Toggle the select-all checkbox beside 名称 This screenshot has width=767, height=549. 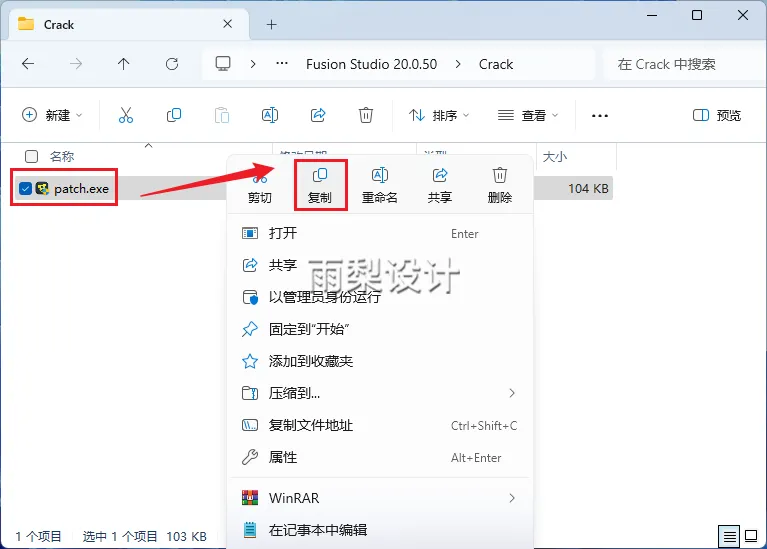coord(31,157)
